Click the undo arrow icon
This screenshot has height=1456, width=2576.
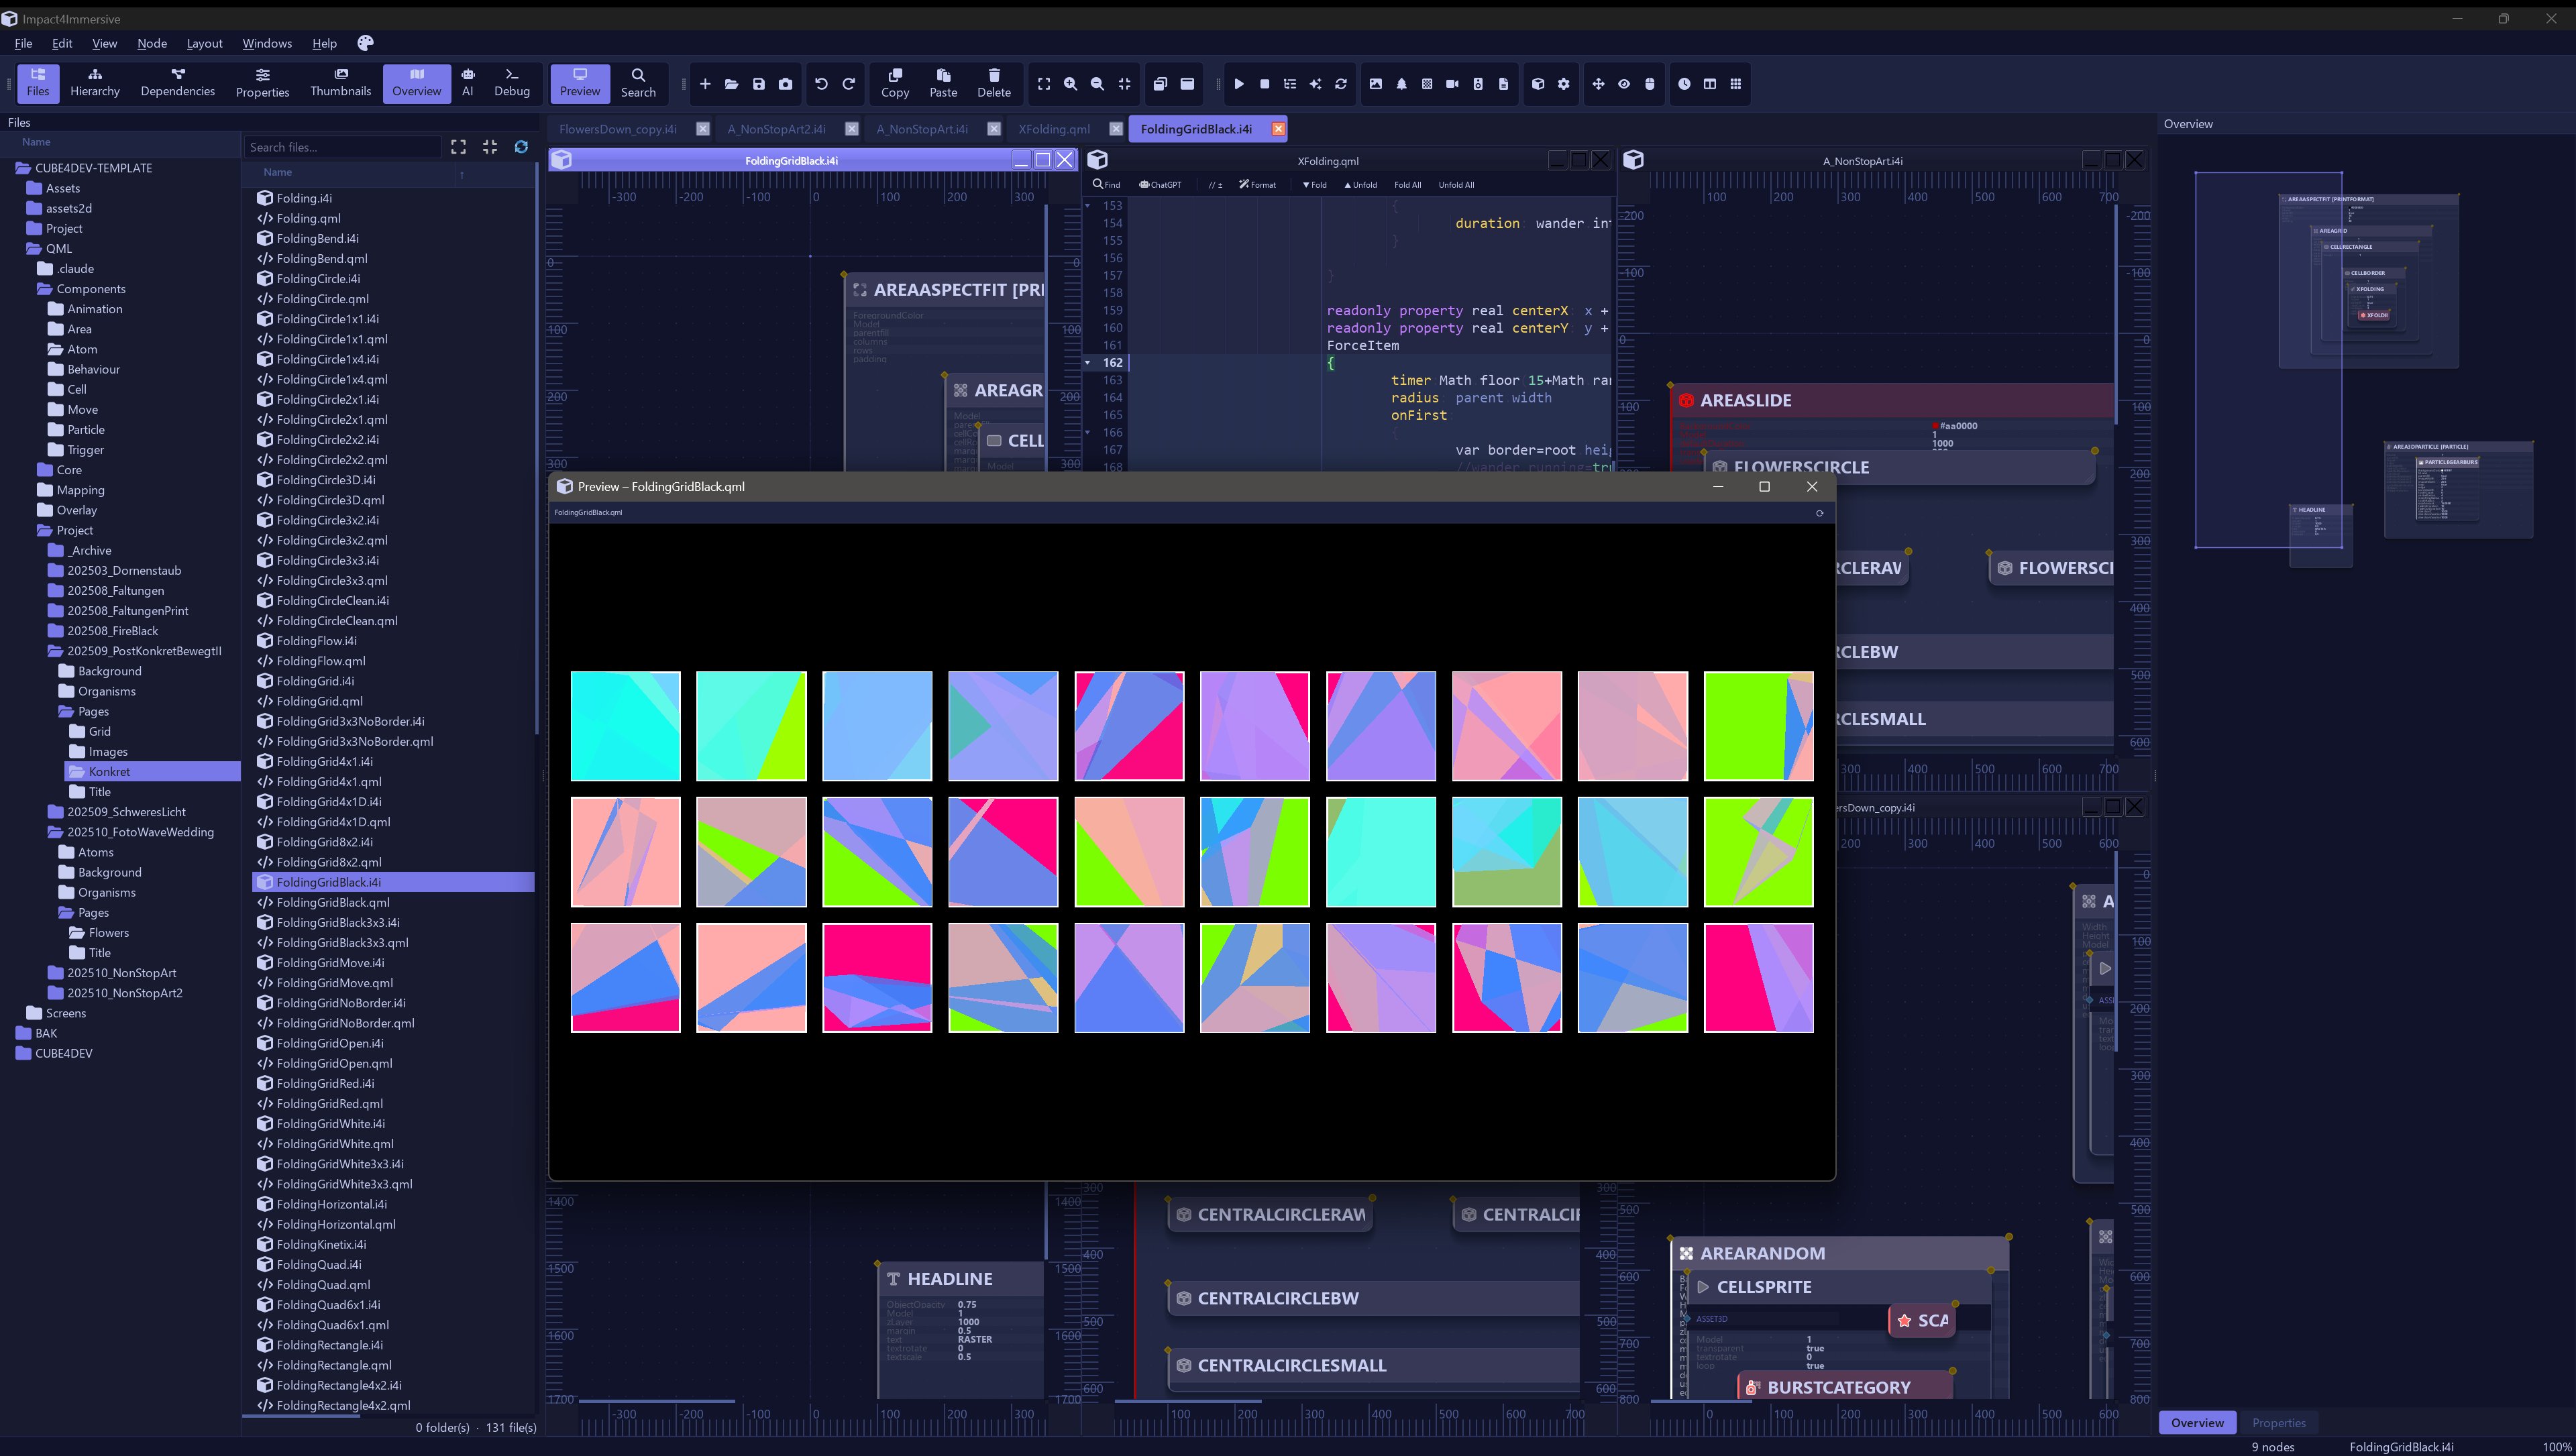(x=821, y=84)
